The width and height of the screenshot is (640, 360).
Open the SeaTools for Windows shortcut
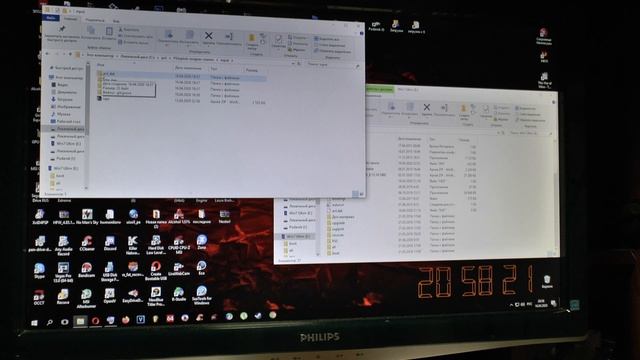pos(202,296)
